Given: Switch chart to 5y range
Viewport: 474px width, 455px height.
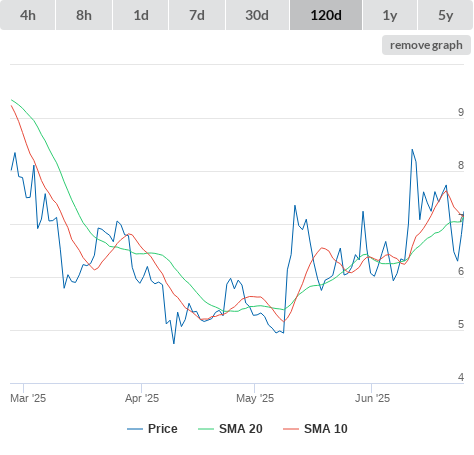Looking at the screenshot, I should [445, 15].
